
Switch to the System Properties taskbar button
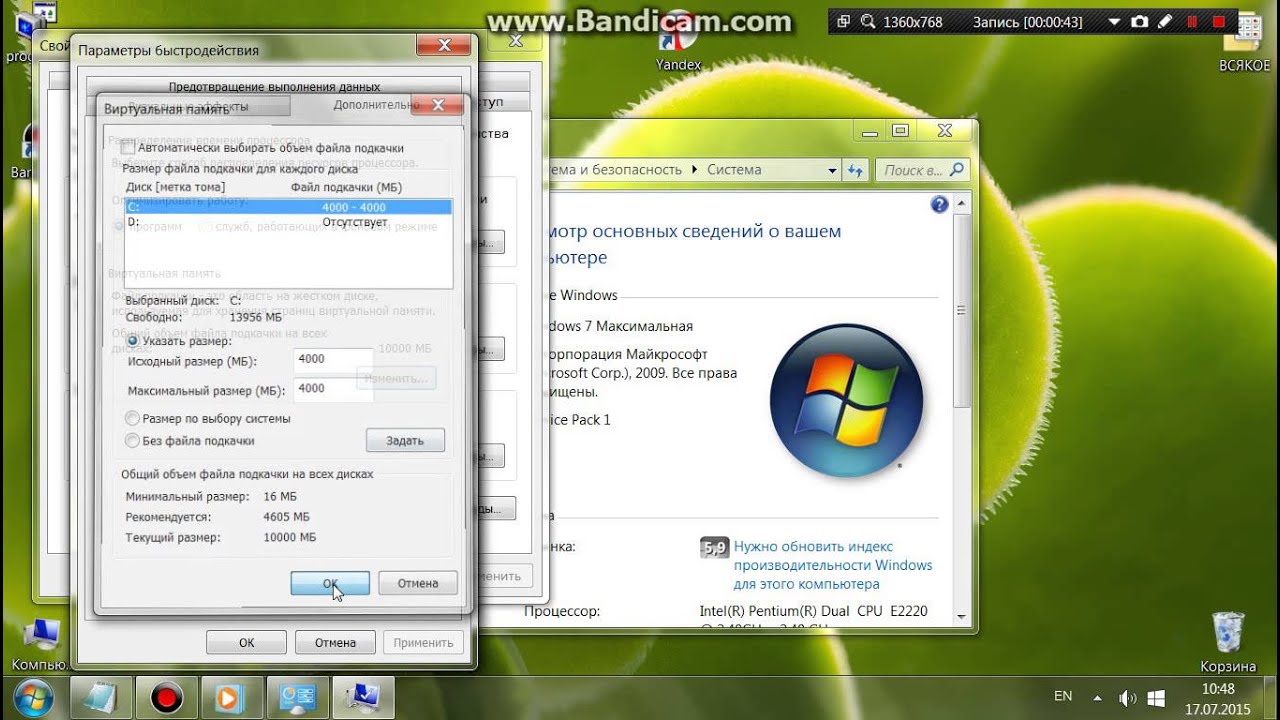coord(363,696)
